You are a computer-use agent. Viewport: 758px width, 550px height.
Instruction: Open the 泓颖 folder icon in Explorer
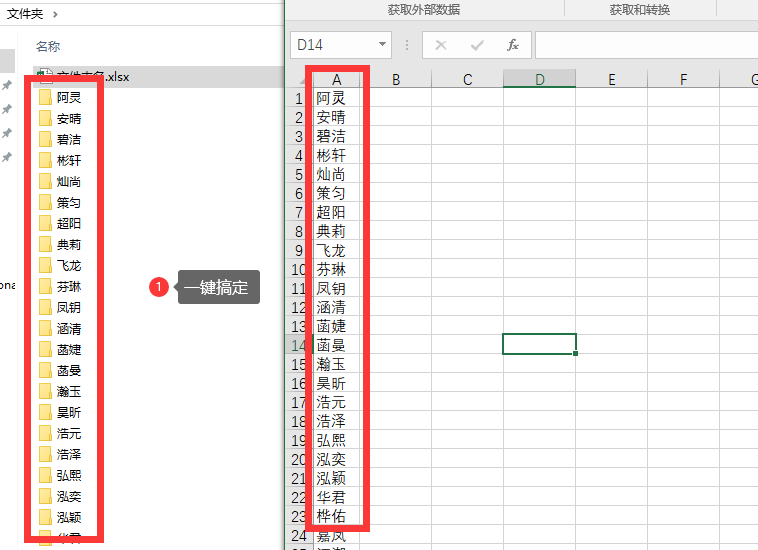coord(45,518)
